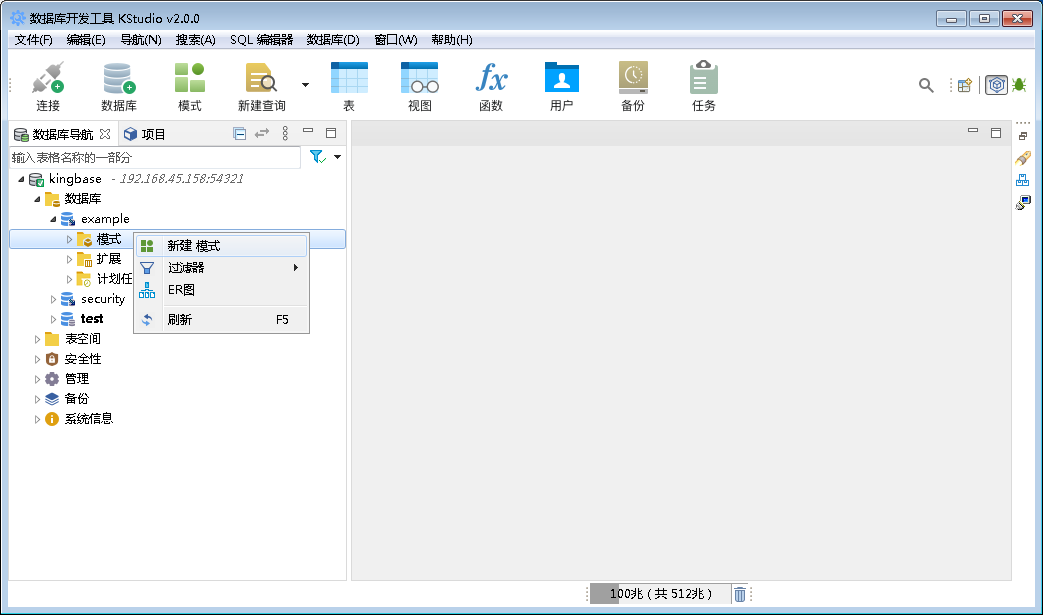Toggle the KStudio perspective icon top right
Viewport: 1043px width, 615px height.
(x=996, y=85)
